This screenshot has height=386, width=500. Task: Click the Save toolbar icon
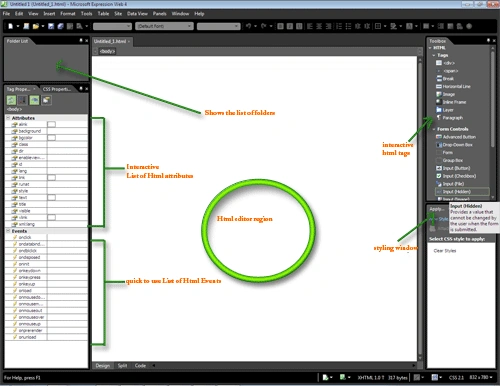[51, 26]
